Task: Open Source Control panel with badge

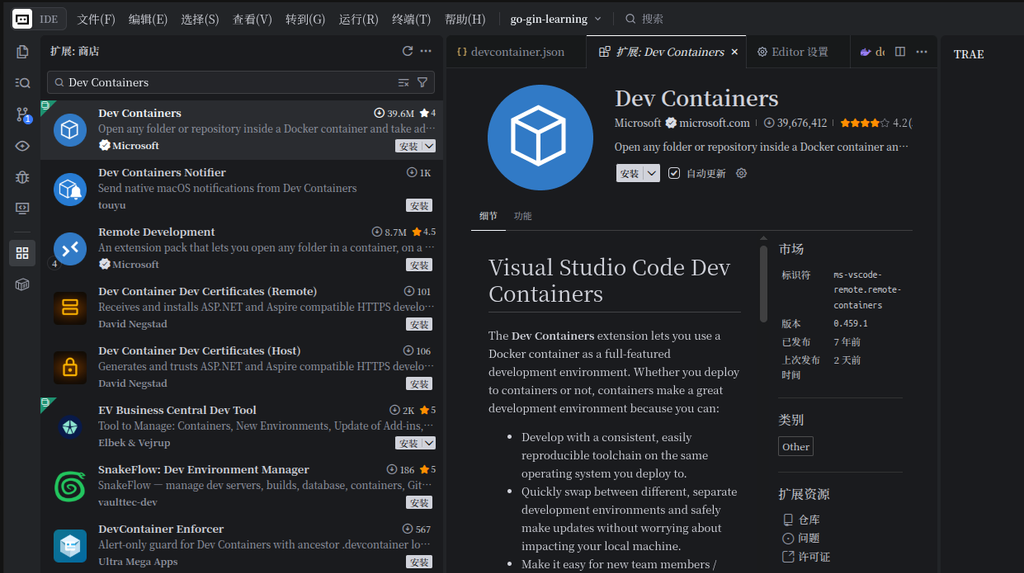Action: tap(22, 115)
